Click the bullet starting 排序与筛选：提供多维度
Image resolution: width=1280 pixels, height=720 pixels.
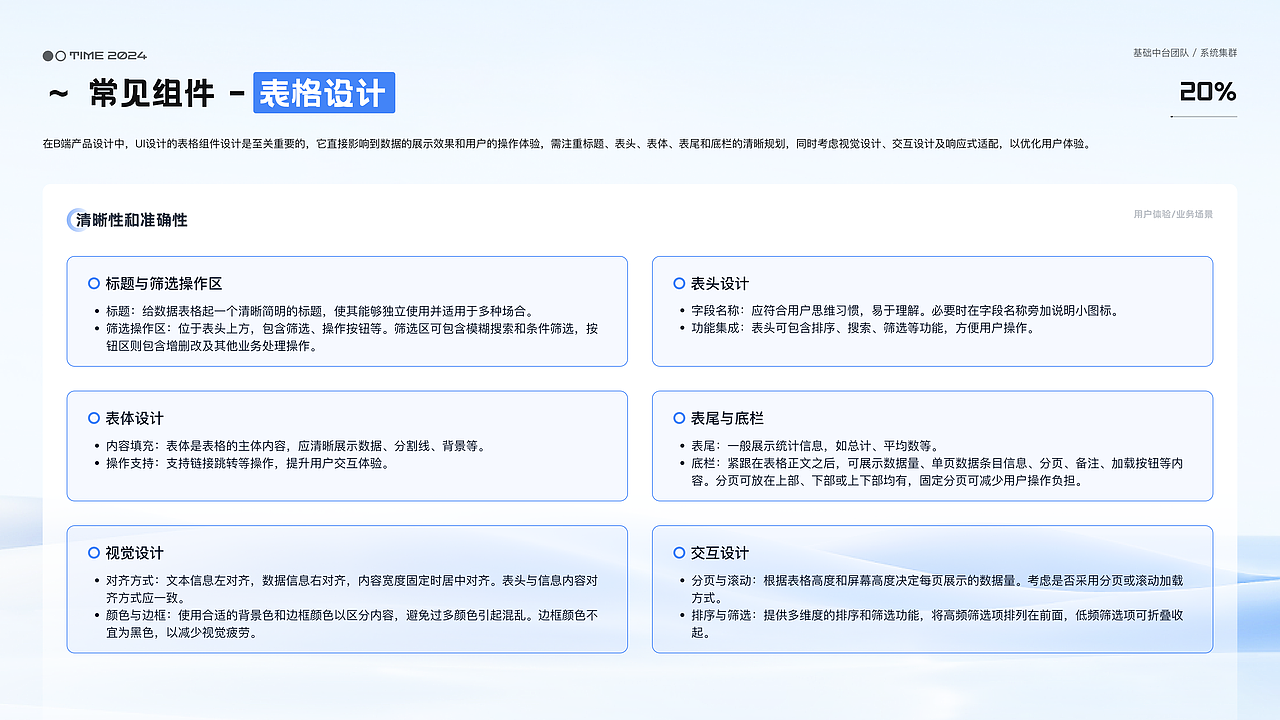(931, 624)
